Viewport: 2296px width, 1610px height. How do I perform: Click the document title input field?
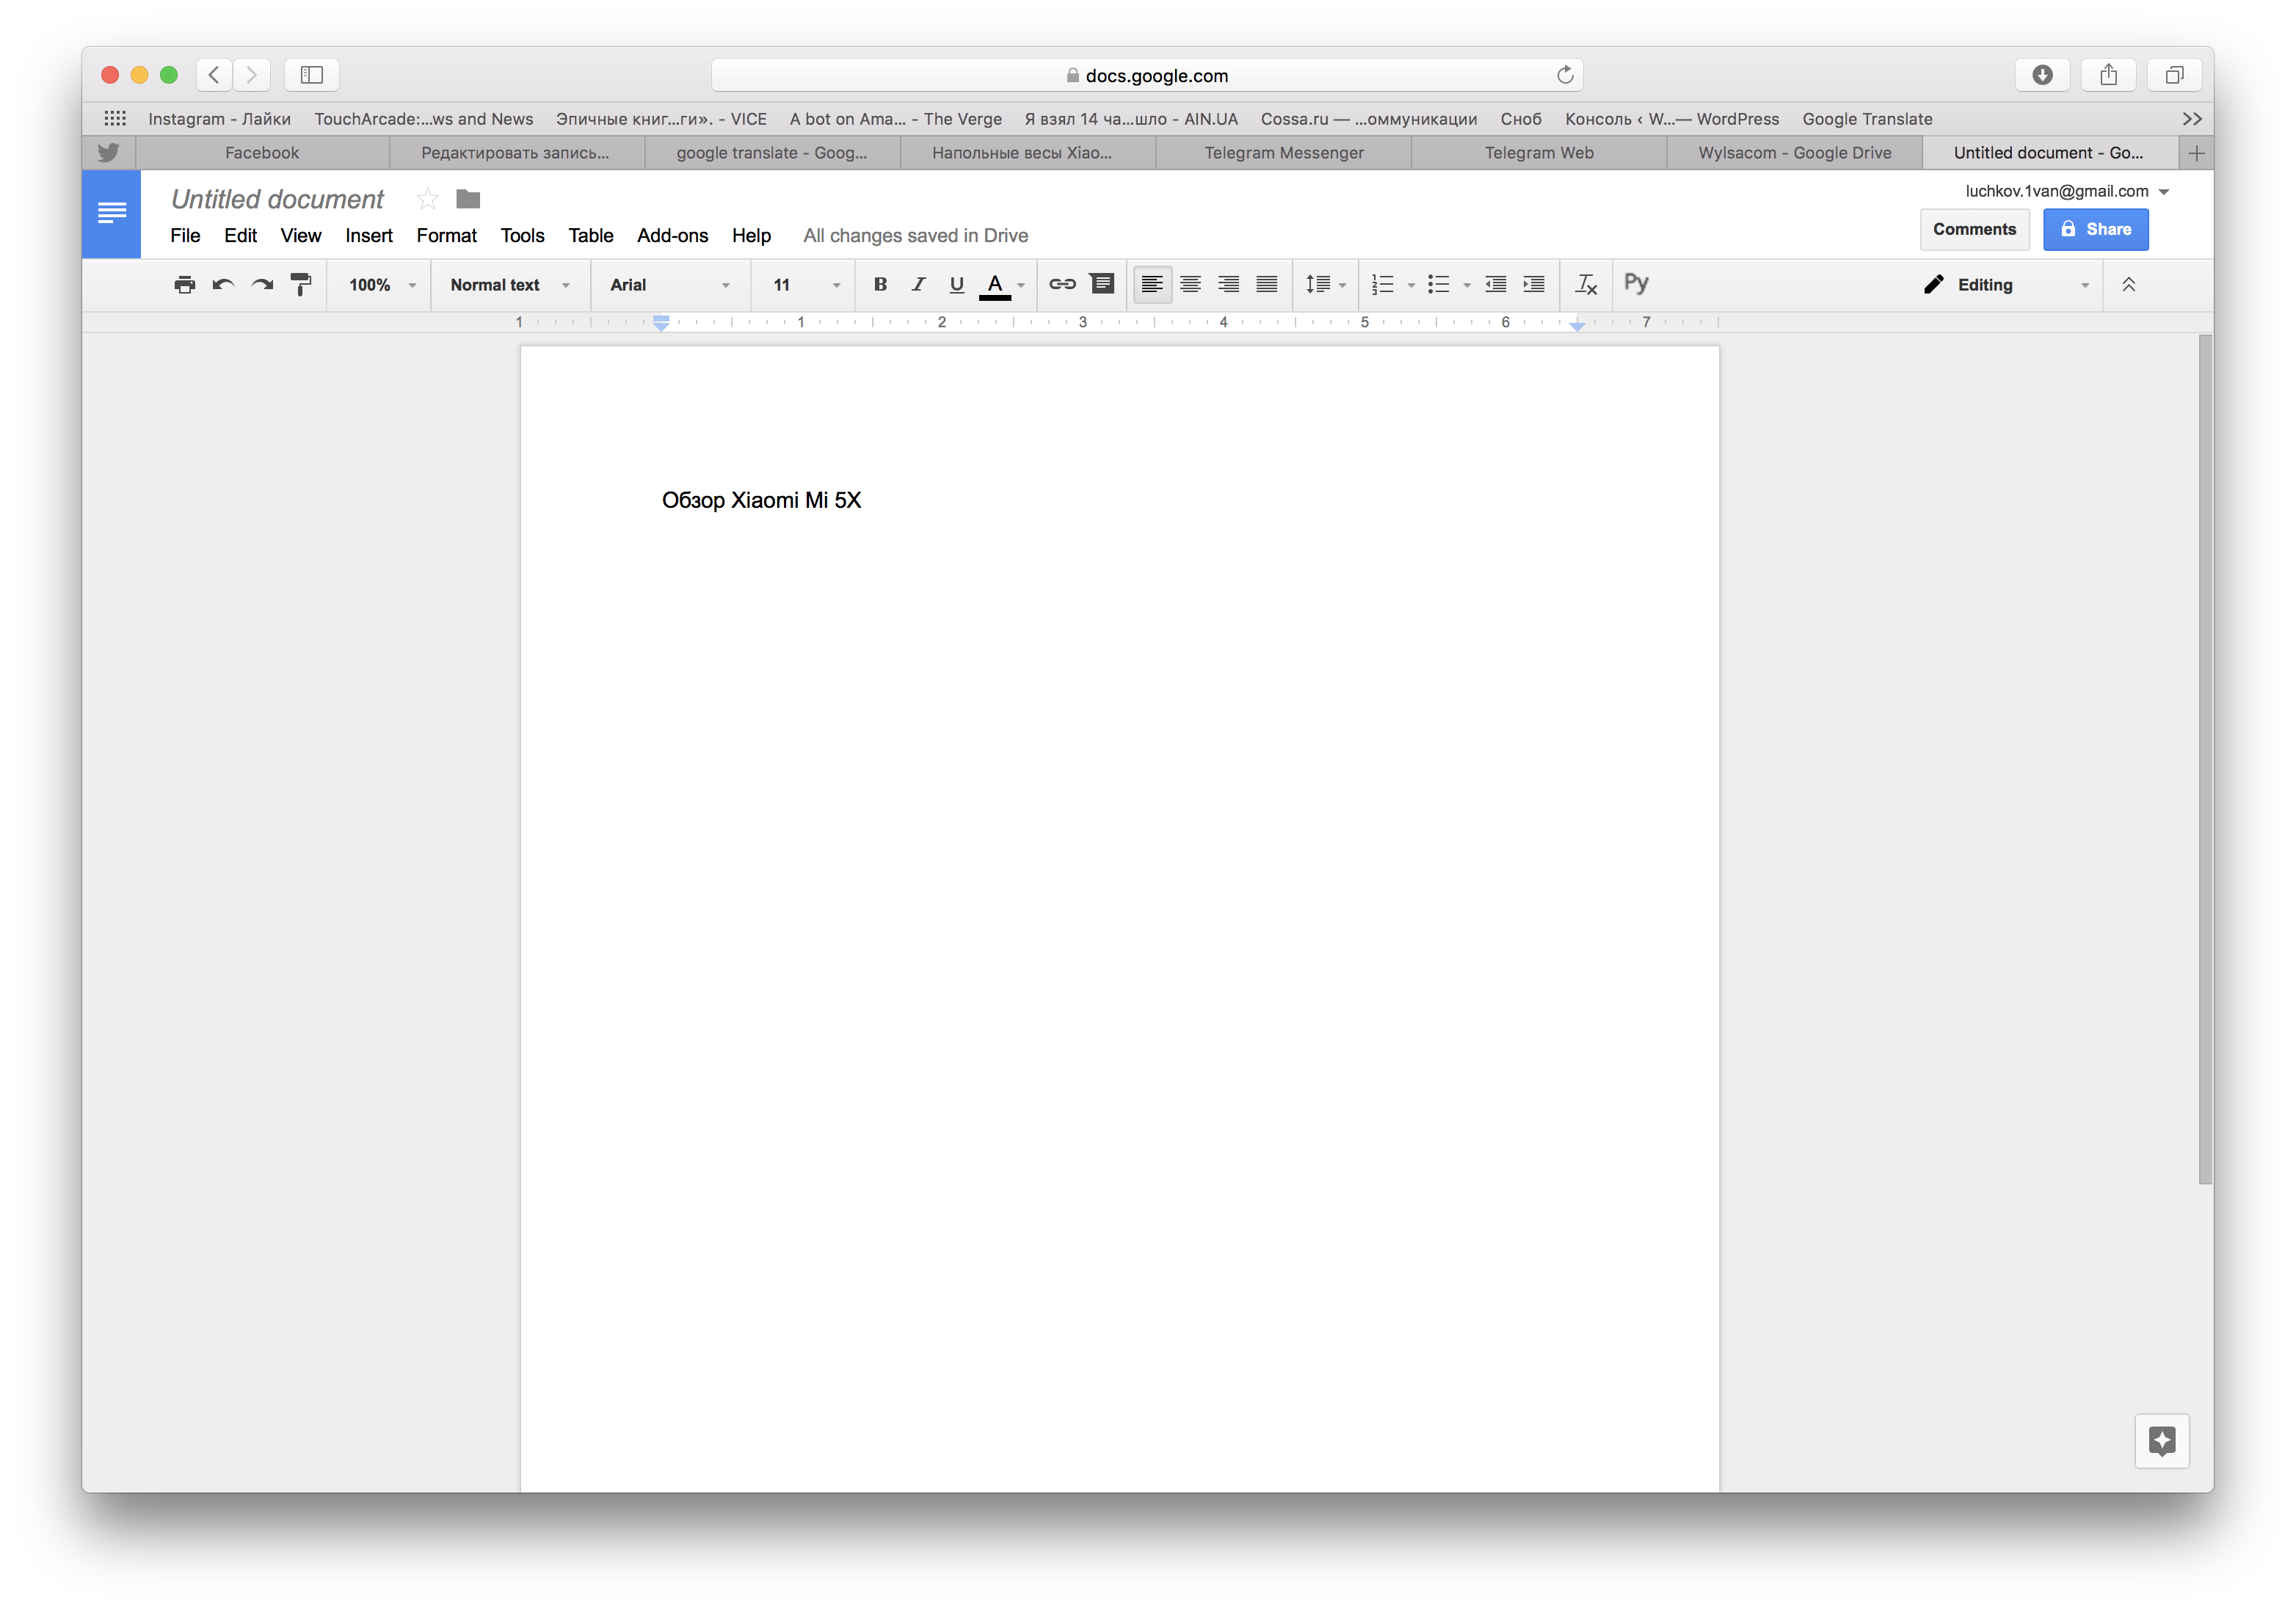click(x=279, y=199)
